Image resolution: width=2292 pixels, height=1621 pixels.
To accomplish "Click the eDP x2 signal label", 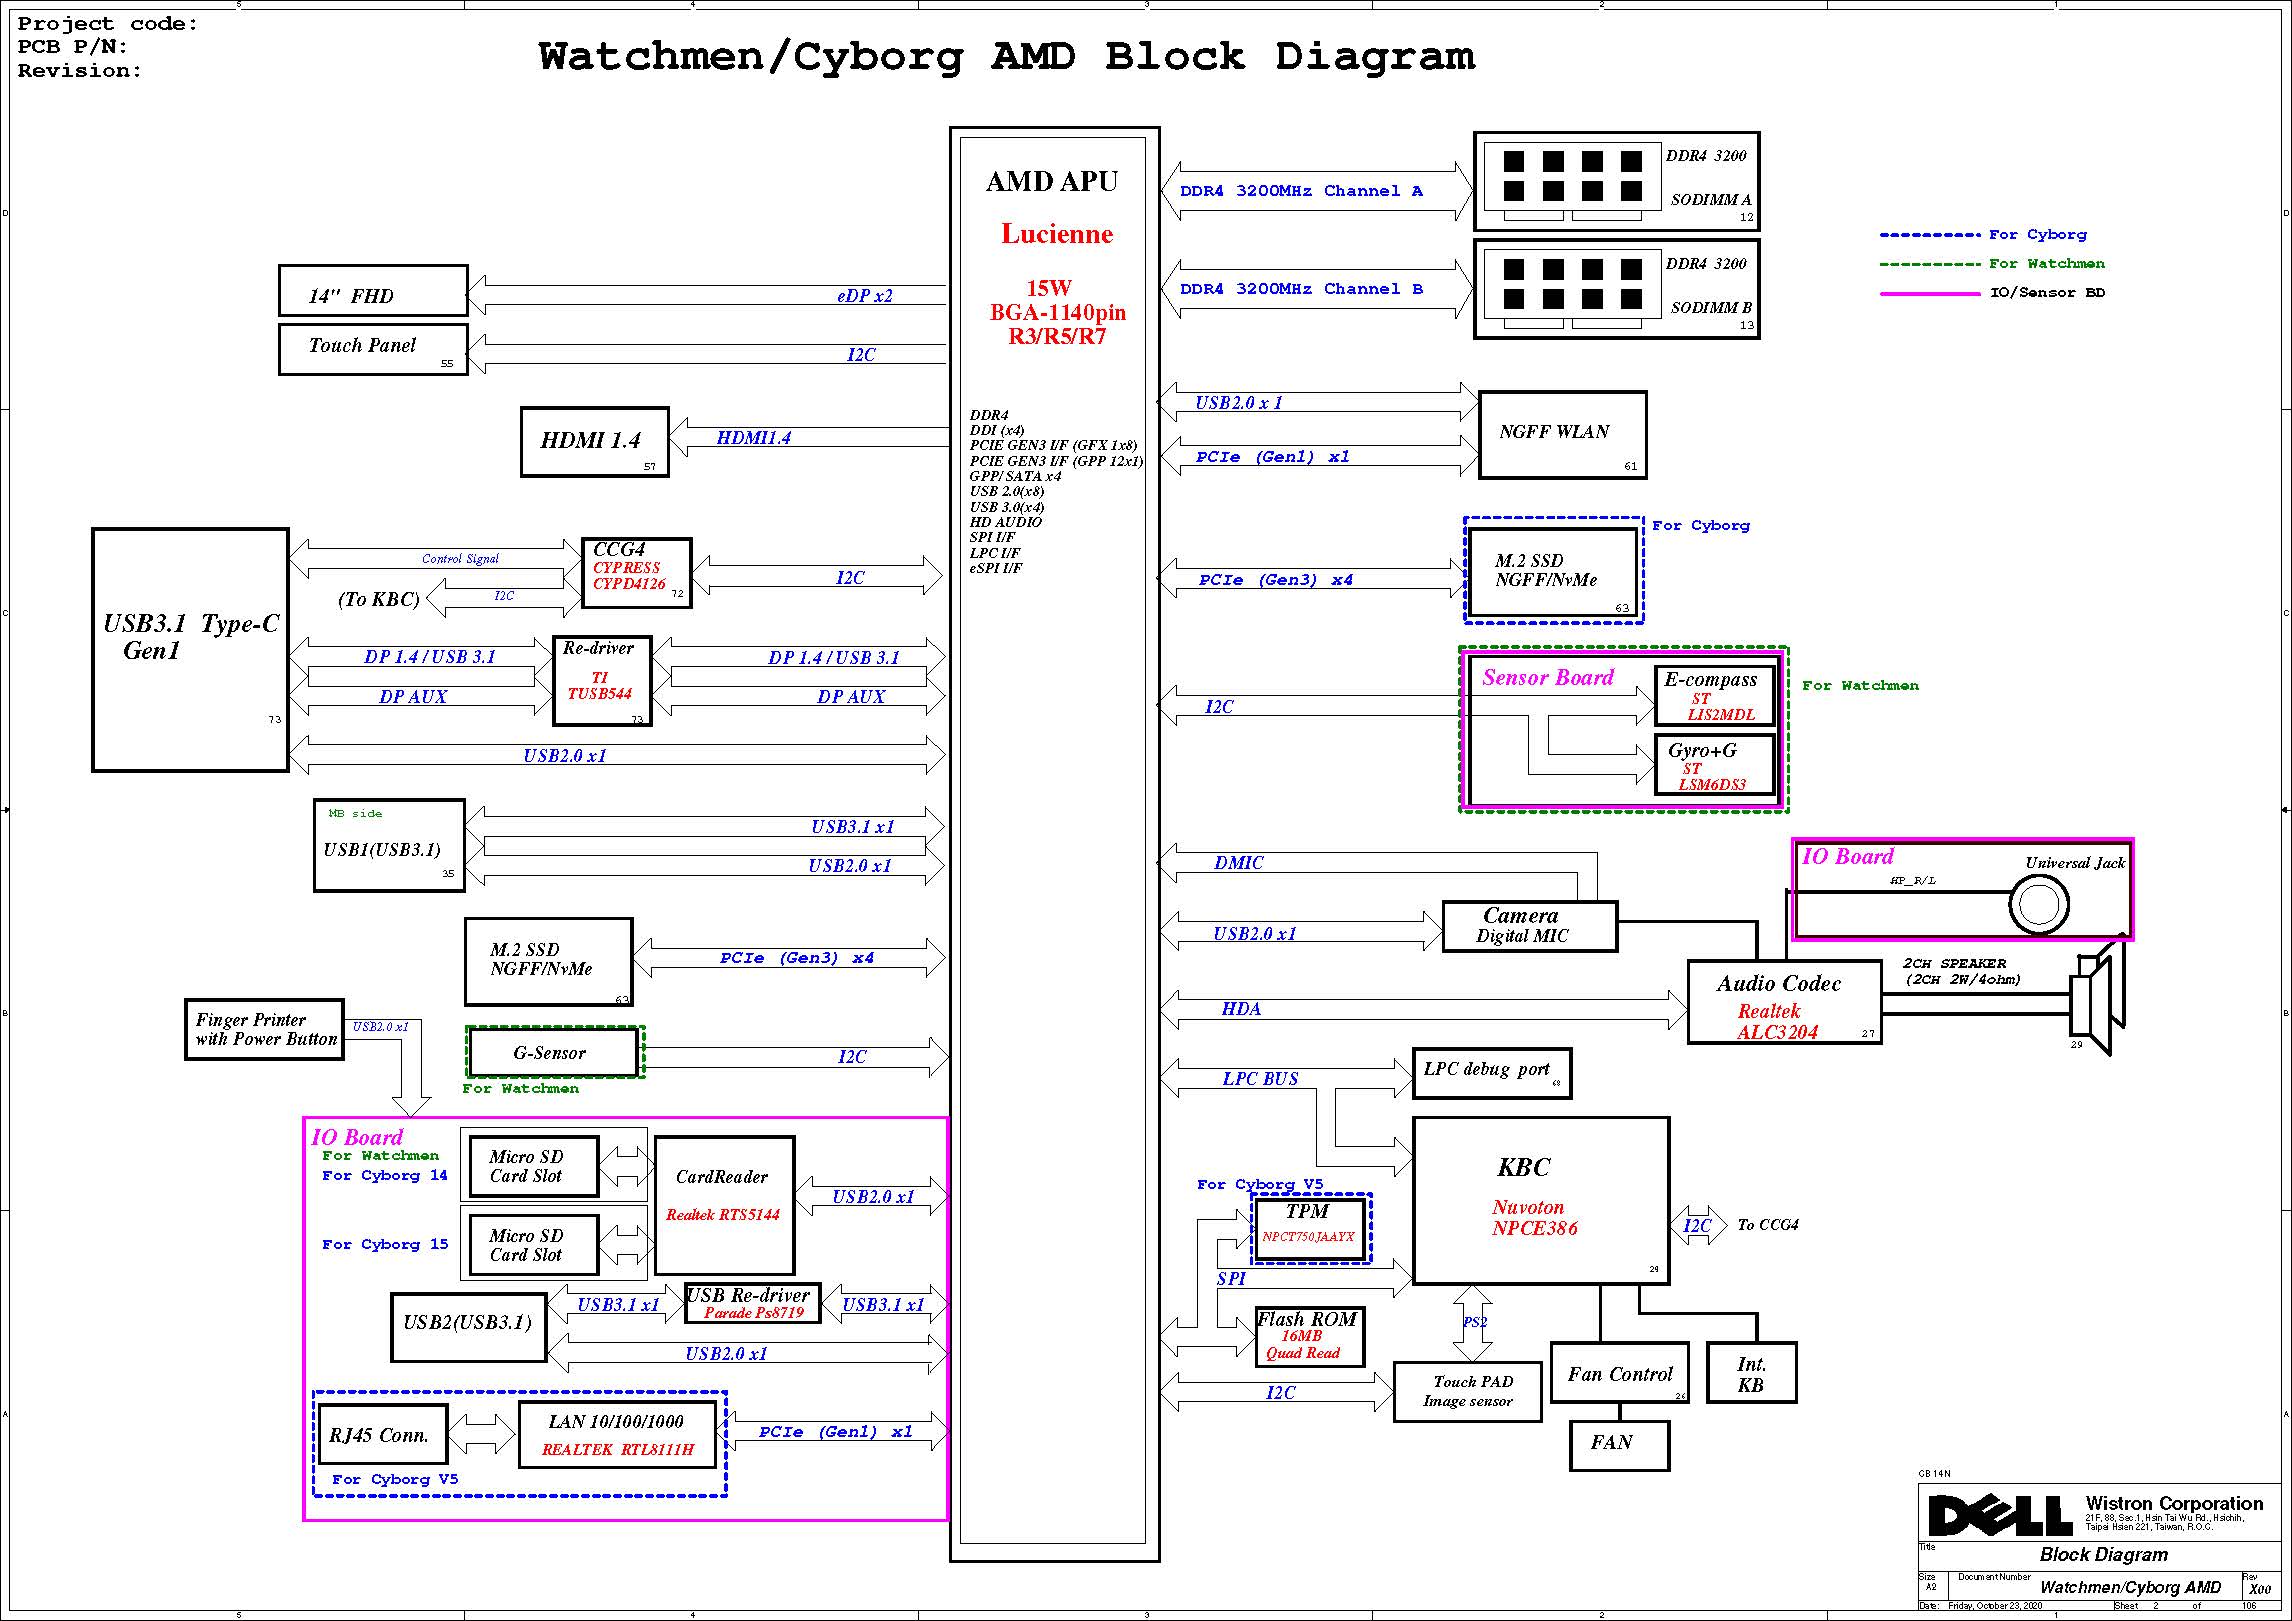I will pos(864,296).
